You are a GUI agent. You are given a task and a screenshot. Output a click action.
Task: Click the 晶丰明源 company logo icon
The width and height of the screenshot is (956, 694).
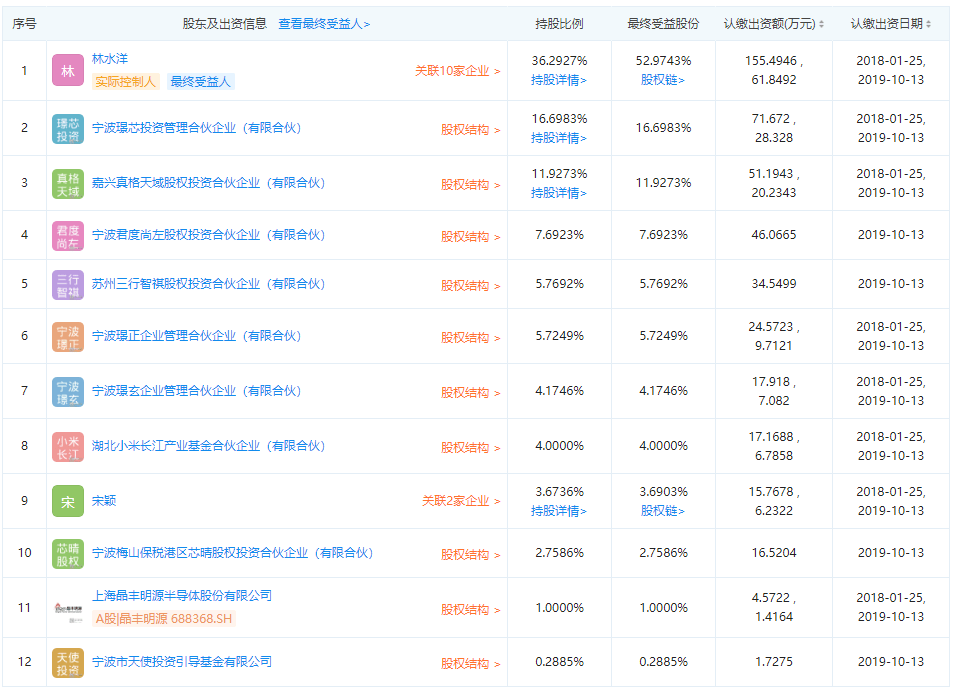coord(66,607)
